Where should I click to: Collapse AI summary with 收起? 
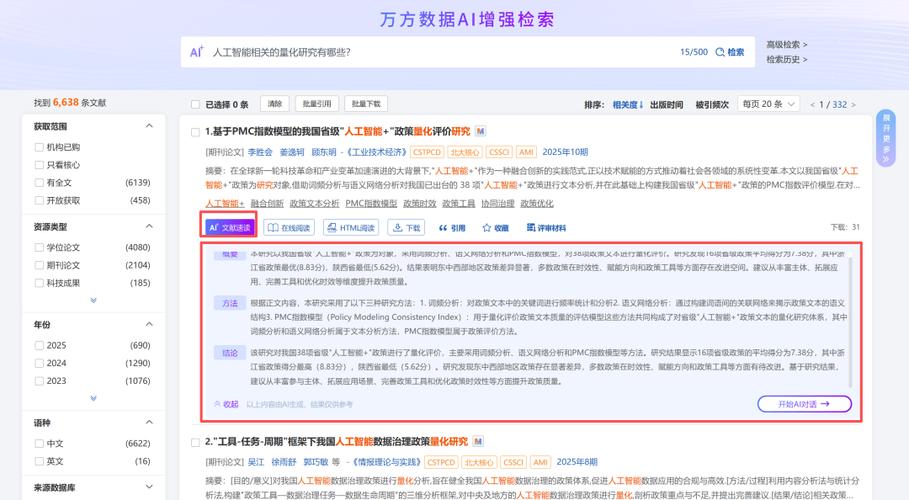(x=226, y=404)
